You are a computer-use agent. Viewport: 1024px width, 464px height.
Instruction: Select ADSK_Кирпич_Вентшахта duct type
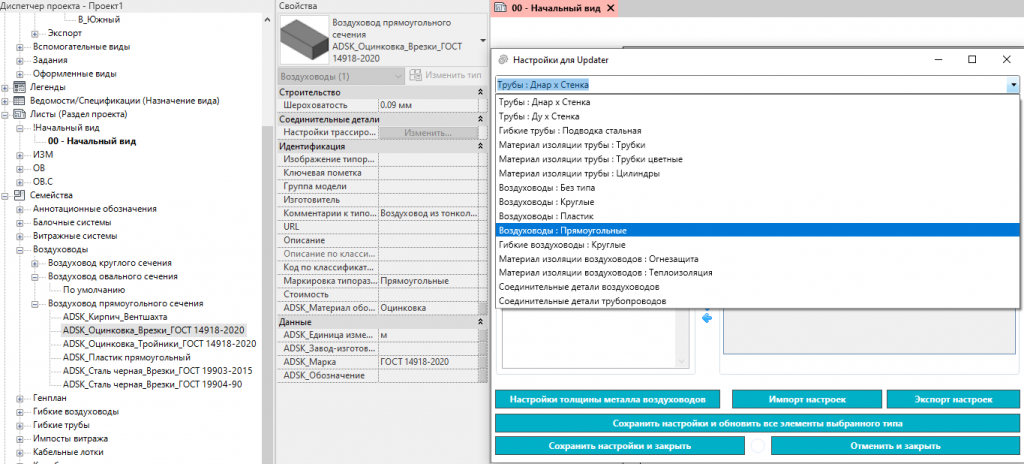(113, 317)
